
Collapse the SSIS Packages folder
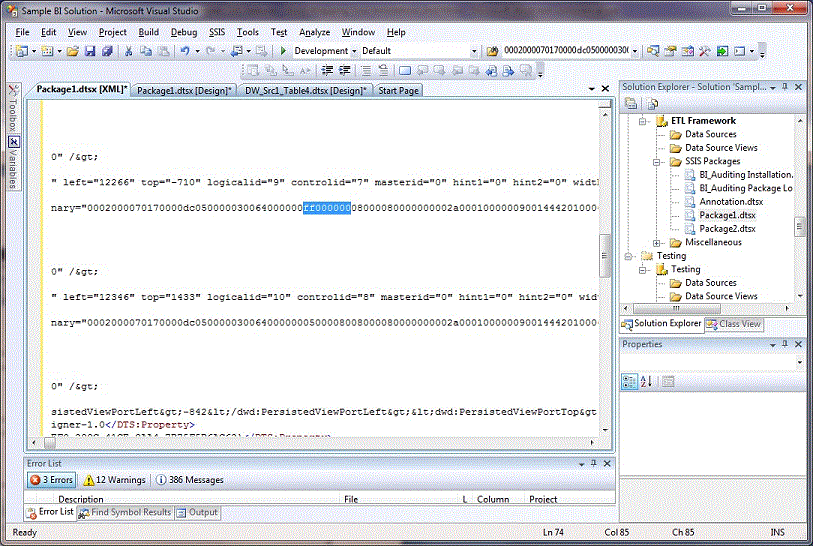[x=657, y=161]
